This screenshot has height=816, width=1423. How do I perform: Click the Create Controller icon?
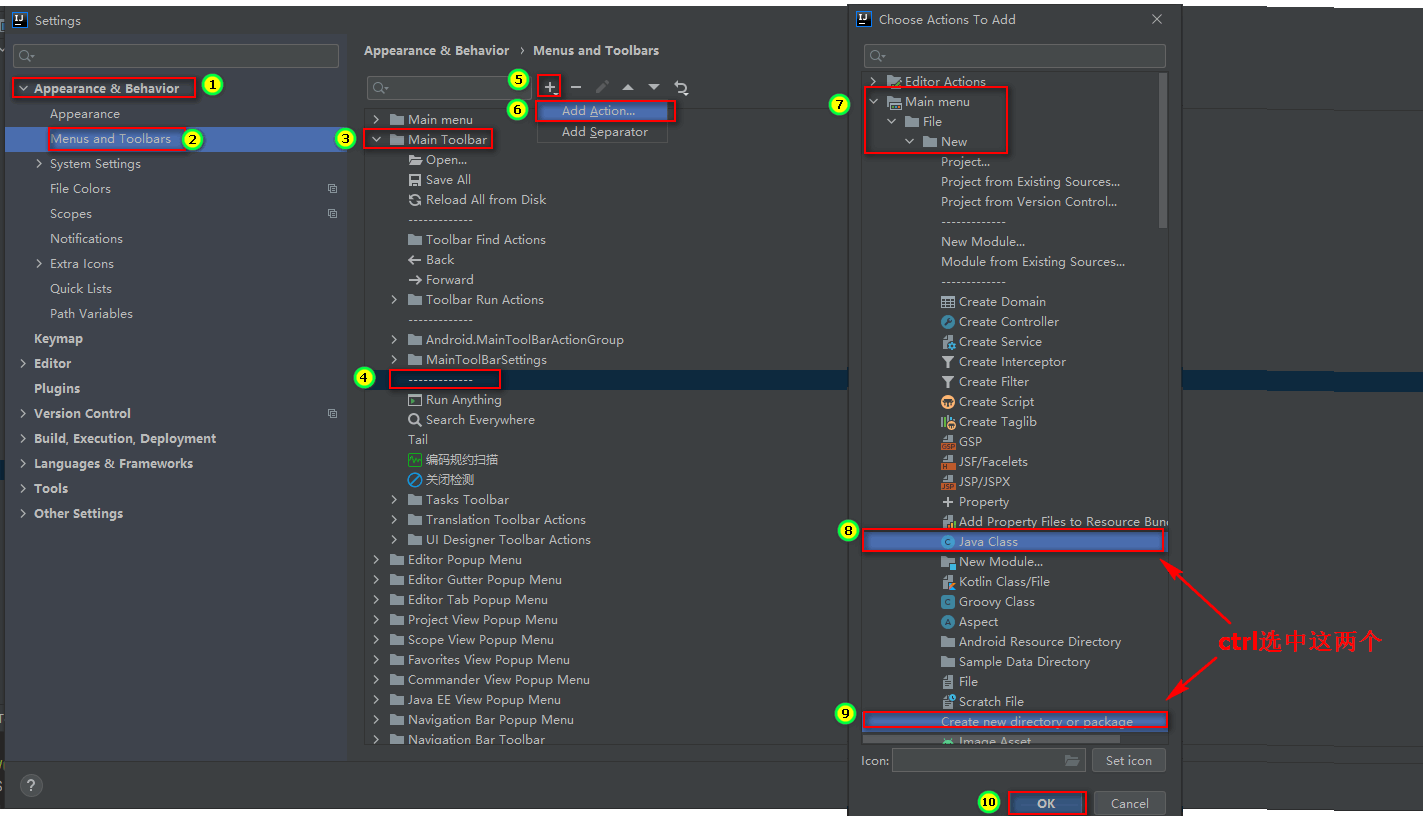[948, 321]
